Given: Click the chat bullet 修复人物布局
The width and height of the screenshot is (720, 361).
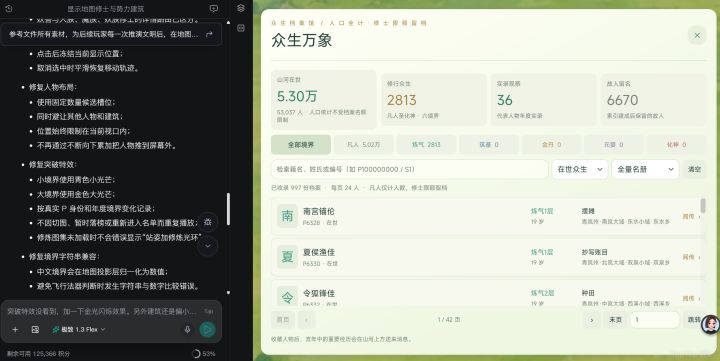Looking at the screenshot, I should [x=52, y=87].
